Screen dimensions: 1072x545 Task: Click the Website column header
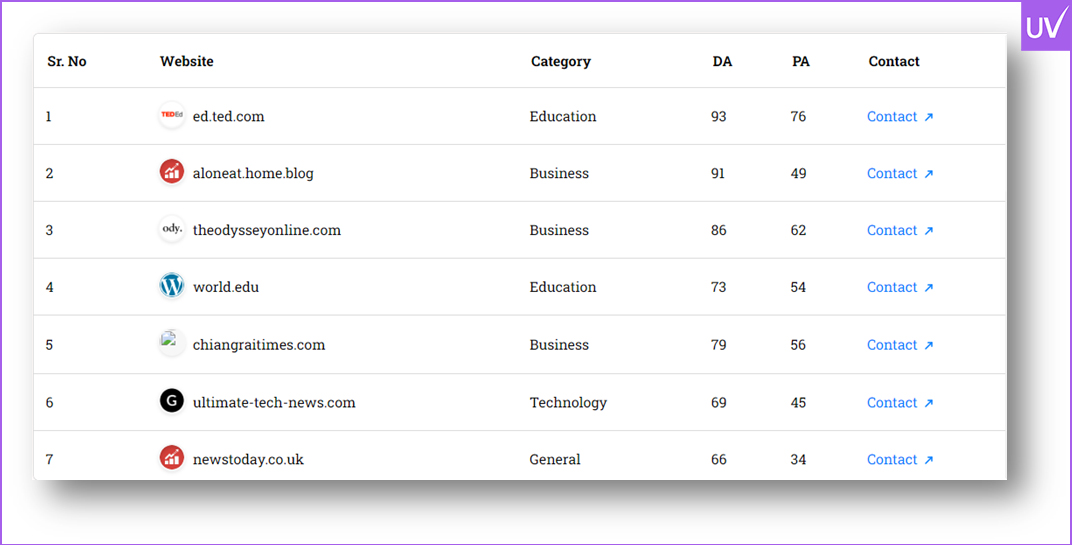tap(187, 62)
